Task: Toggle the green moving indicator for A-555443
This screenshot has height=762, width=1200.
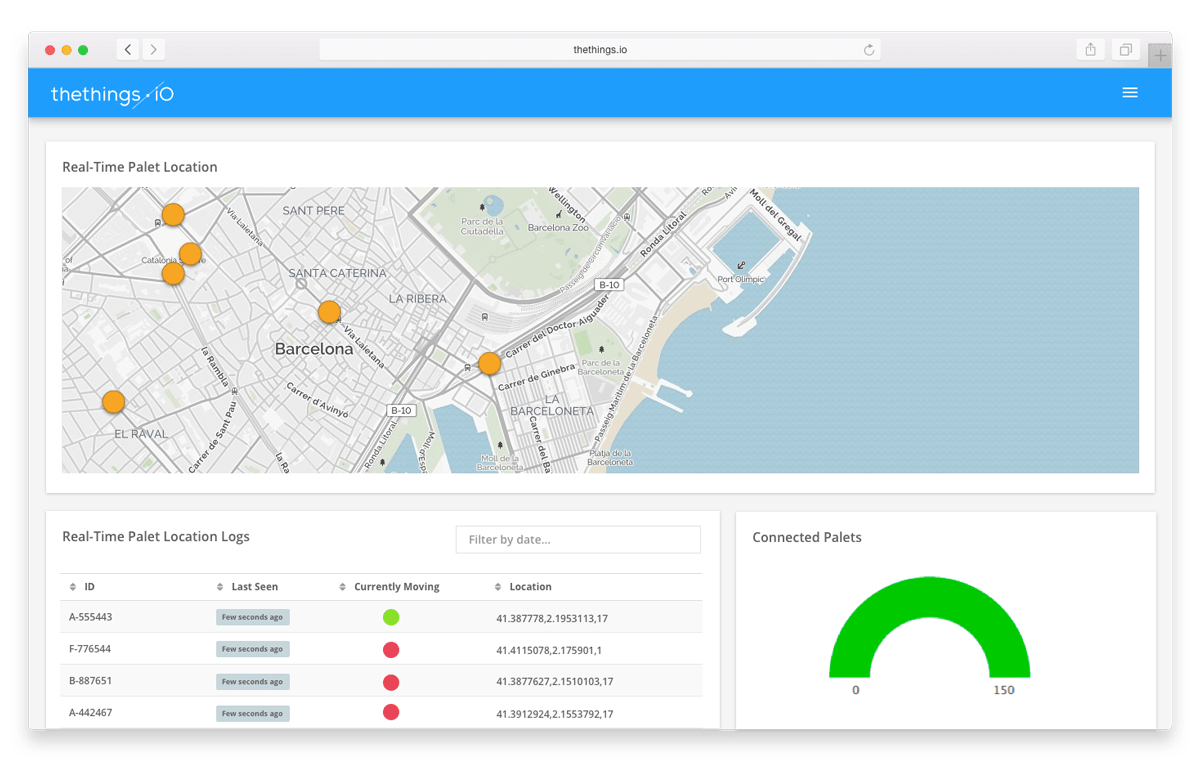Action: (x=390, y=617)
